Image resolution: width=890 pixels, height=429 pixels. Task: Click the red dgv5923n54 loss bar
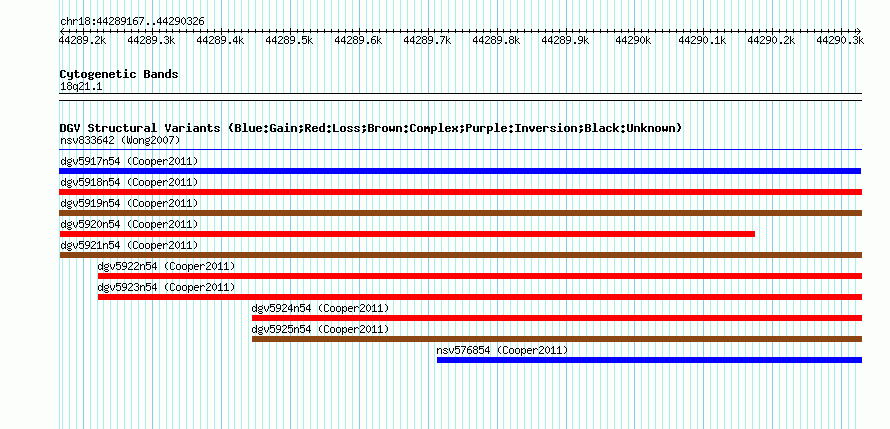(480, 297)
